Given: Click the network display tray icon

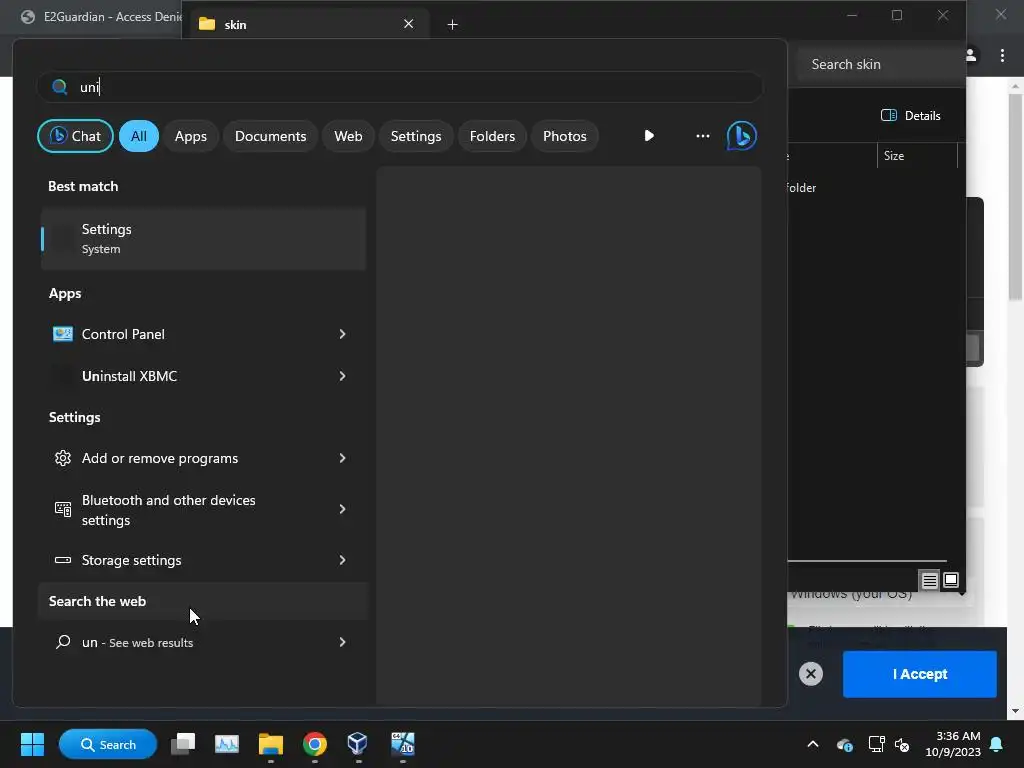Looking at the screenshot, I should (876, 744).
